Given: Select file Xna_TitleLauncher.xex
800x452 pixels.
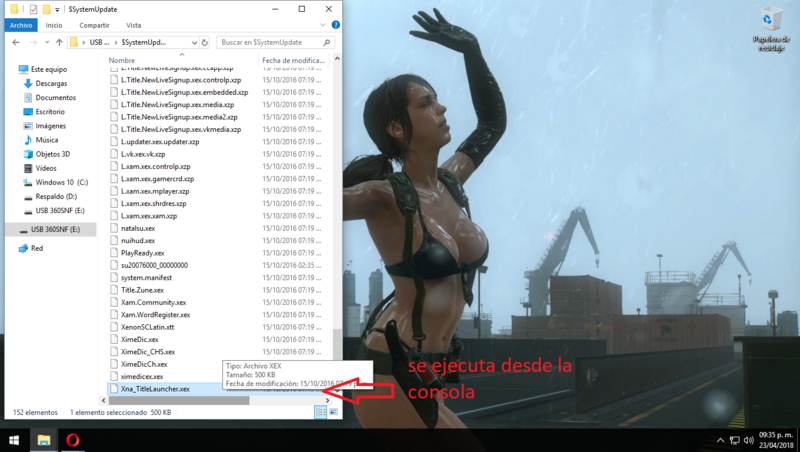Looking at the screenshot, I should 155,389.
